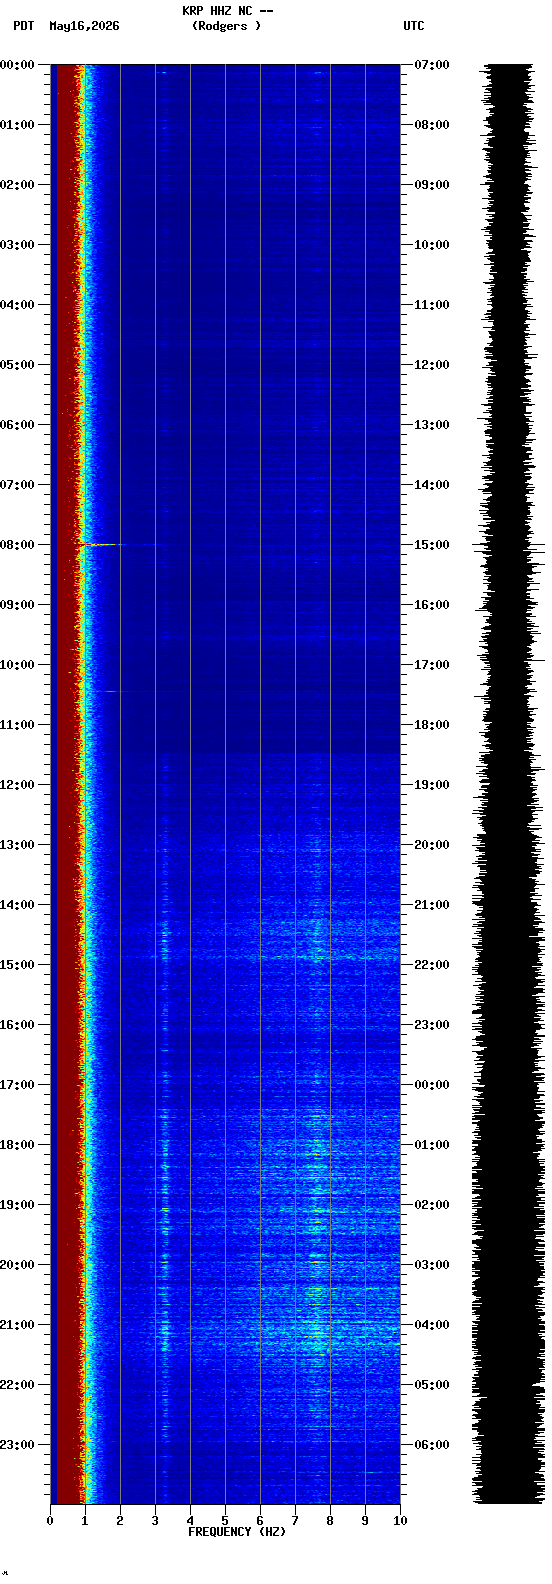The image size is (552, 1584).
Task: Click UTC time label 22:00
Action: pyautogui.click(x=432, y=965)
